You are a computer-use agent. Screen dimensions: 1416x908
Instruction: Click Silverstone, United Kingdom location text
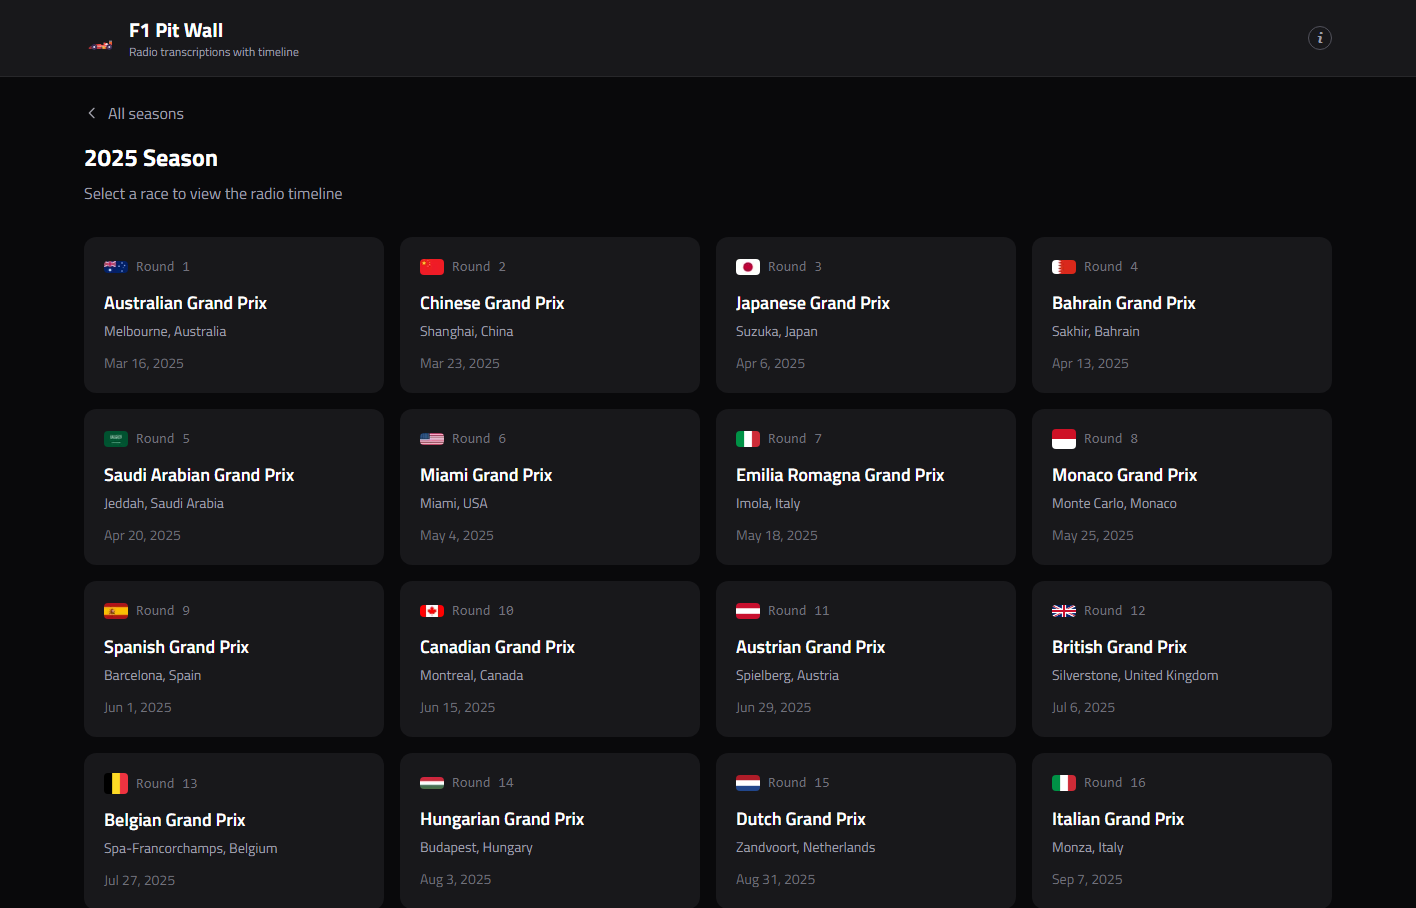(1135, 676)
